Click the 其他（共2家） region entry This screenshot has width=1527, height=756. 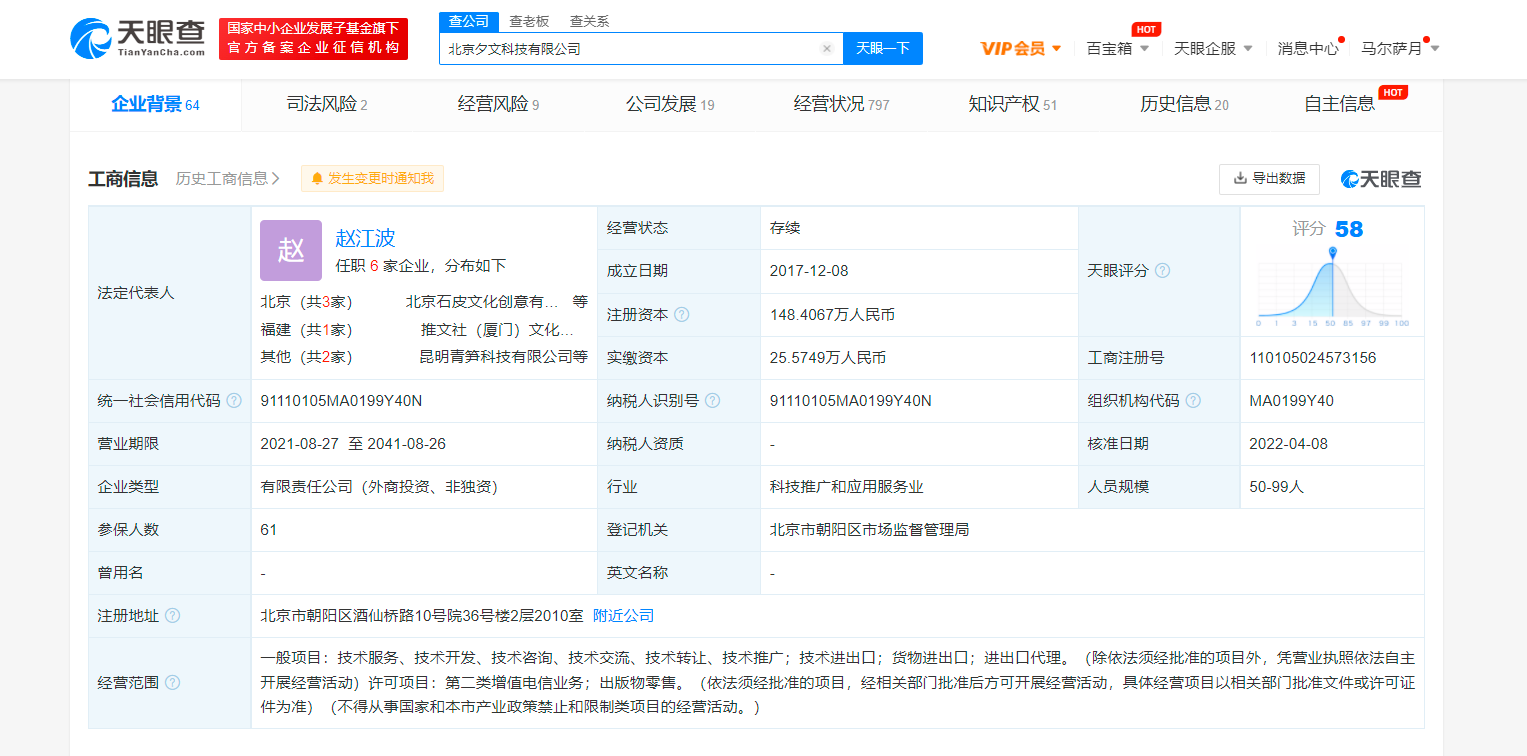point(306,357)
